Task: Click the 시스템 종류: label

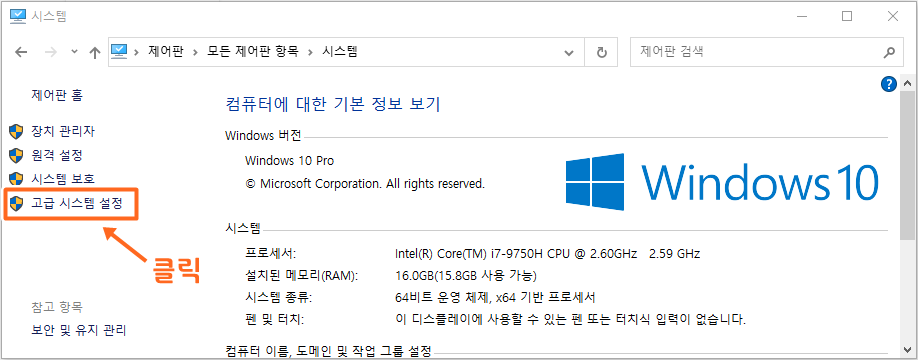Action: (279, 297)
